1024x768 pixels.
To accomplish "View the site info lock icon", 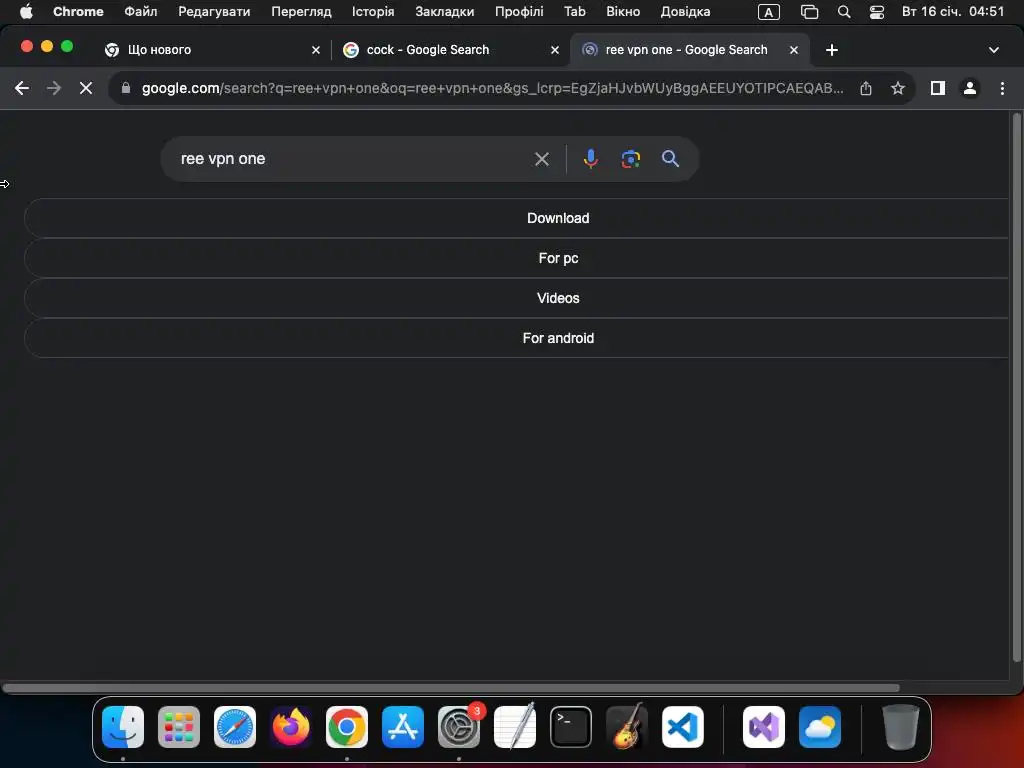I will tap(126, 88).
